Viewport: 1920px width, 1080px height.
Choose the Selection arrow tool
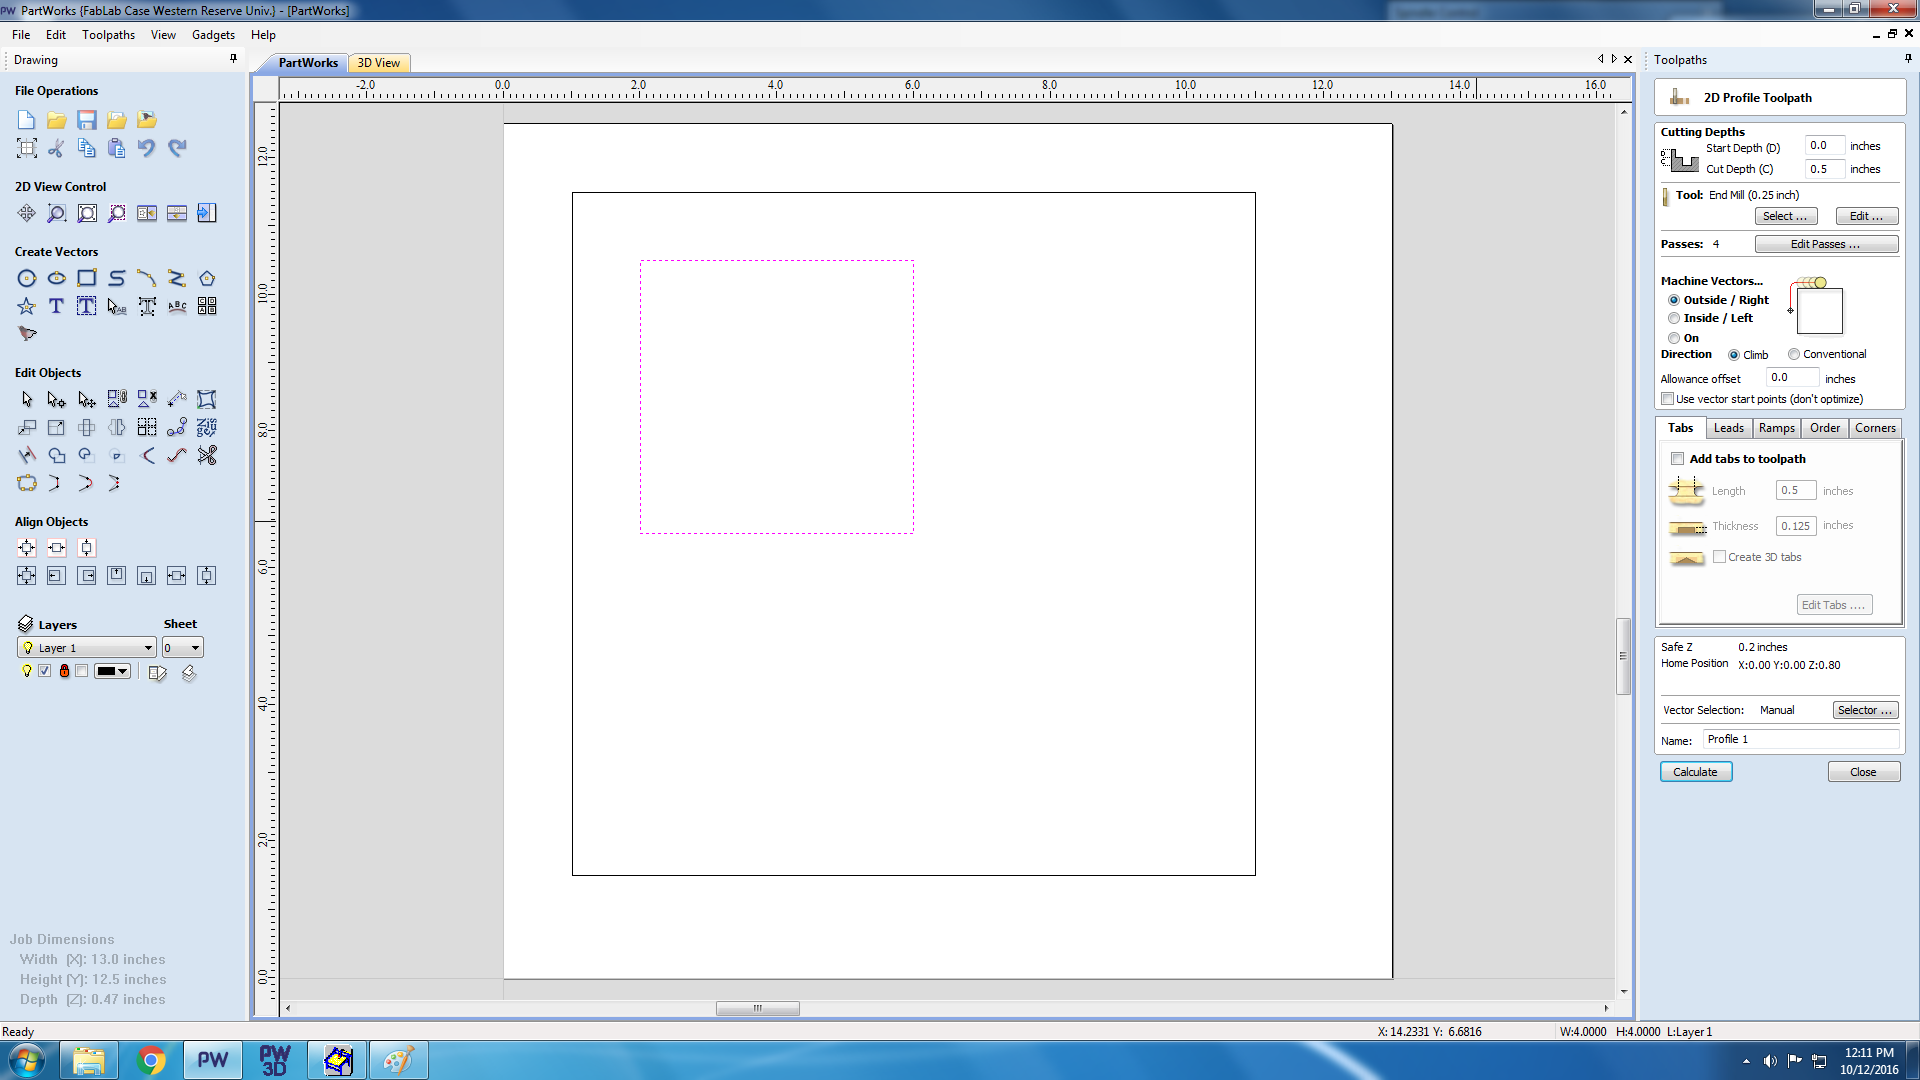click(27, 399)
